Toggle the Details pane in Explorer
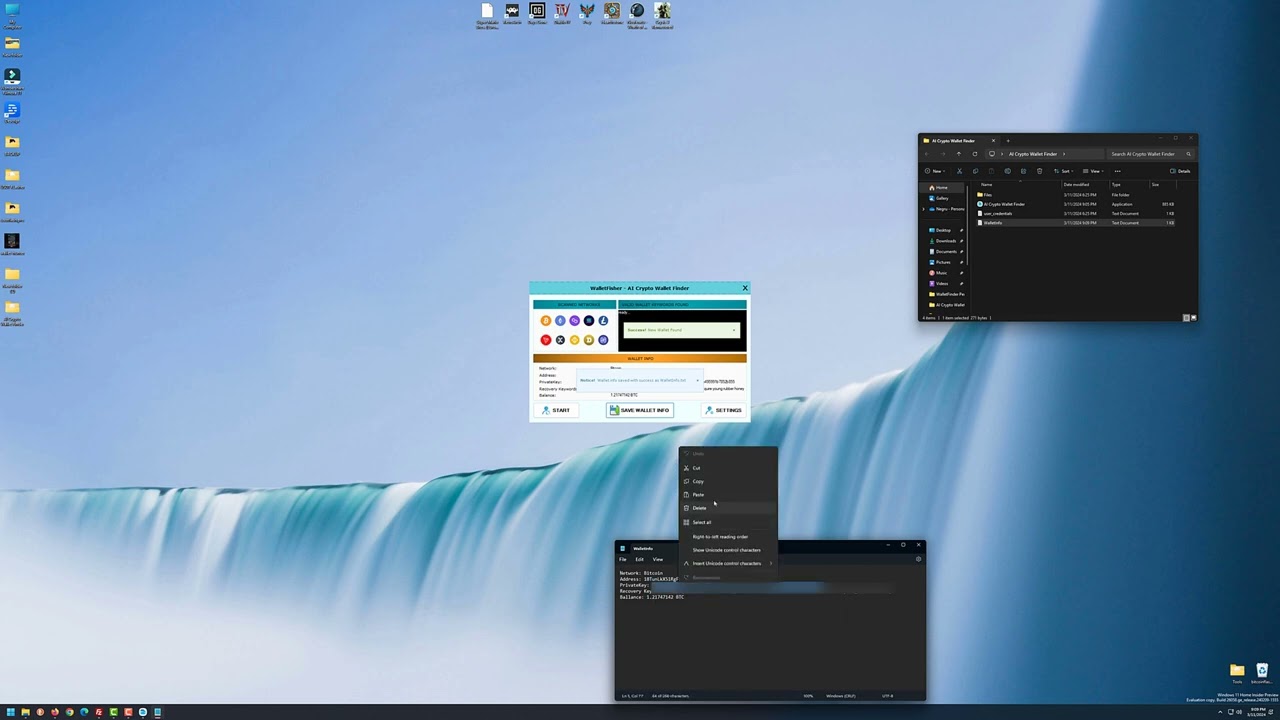Viewport: 1280px width, 720px height. (x=1181, y=171)
